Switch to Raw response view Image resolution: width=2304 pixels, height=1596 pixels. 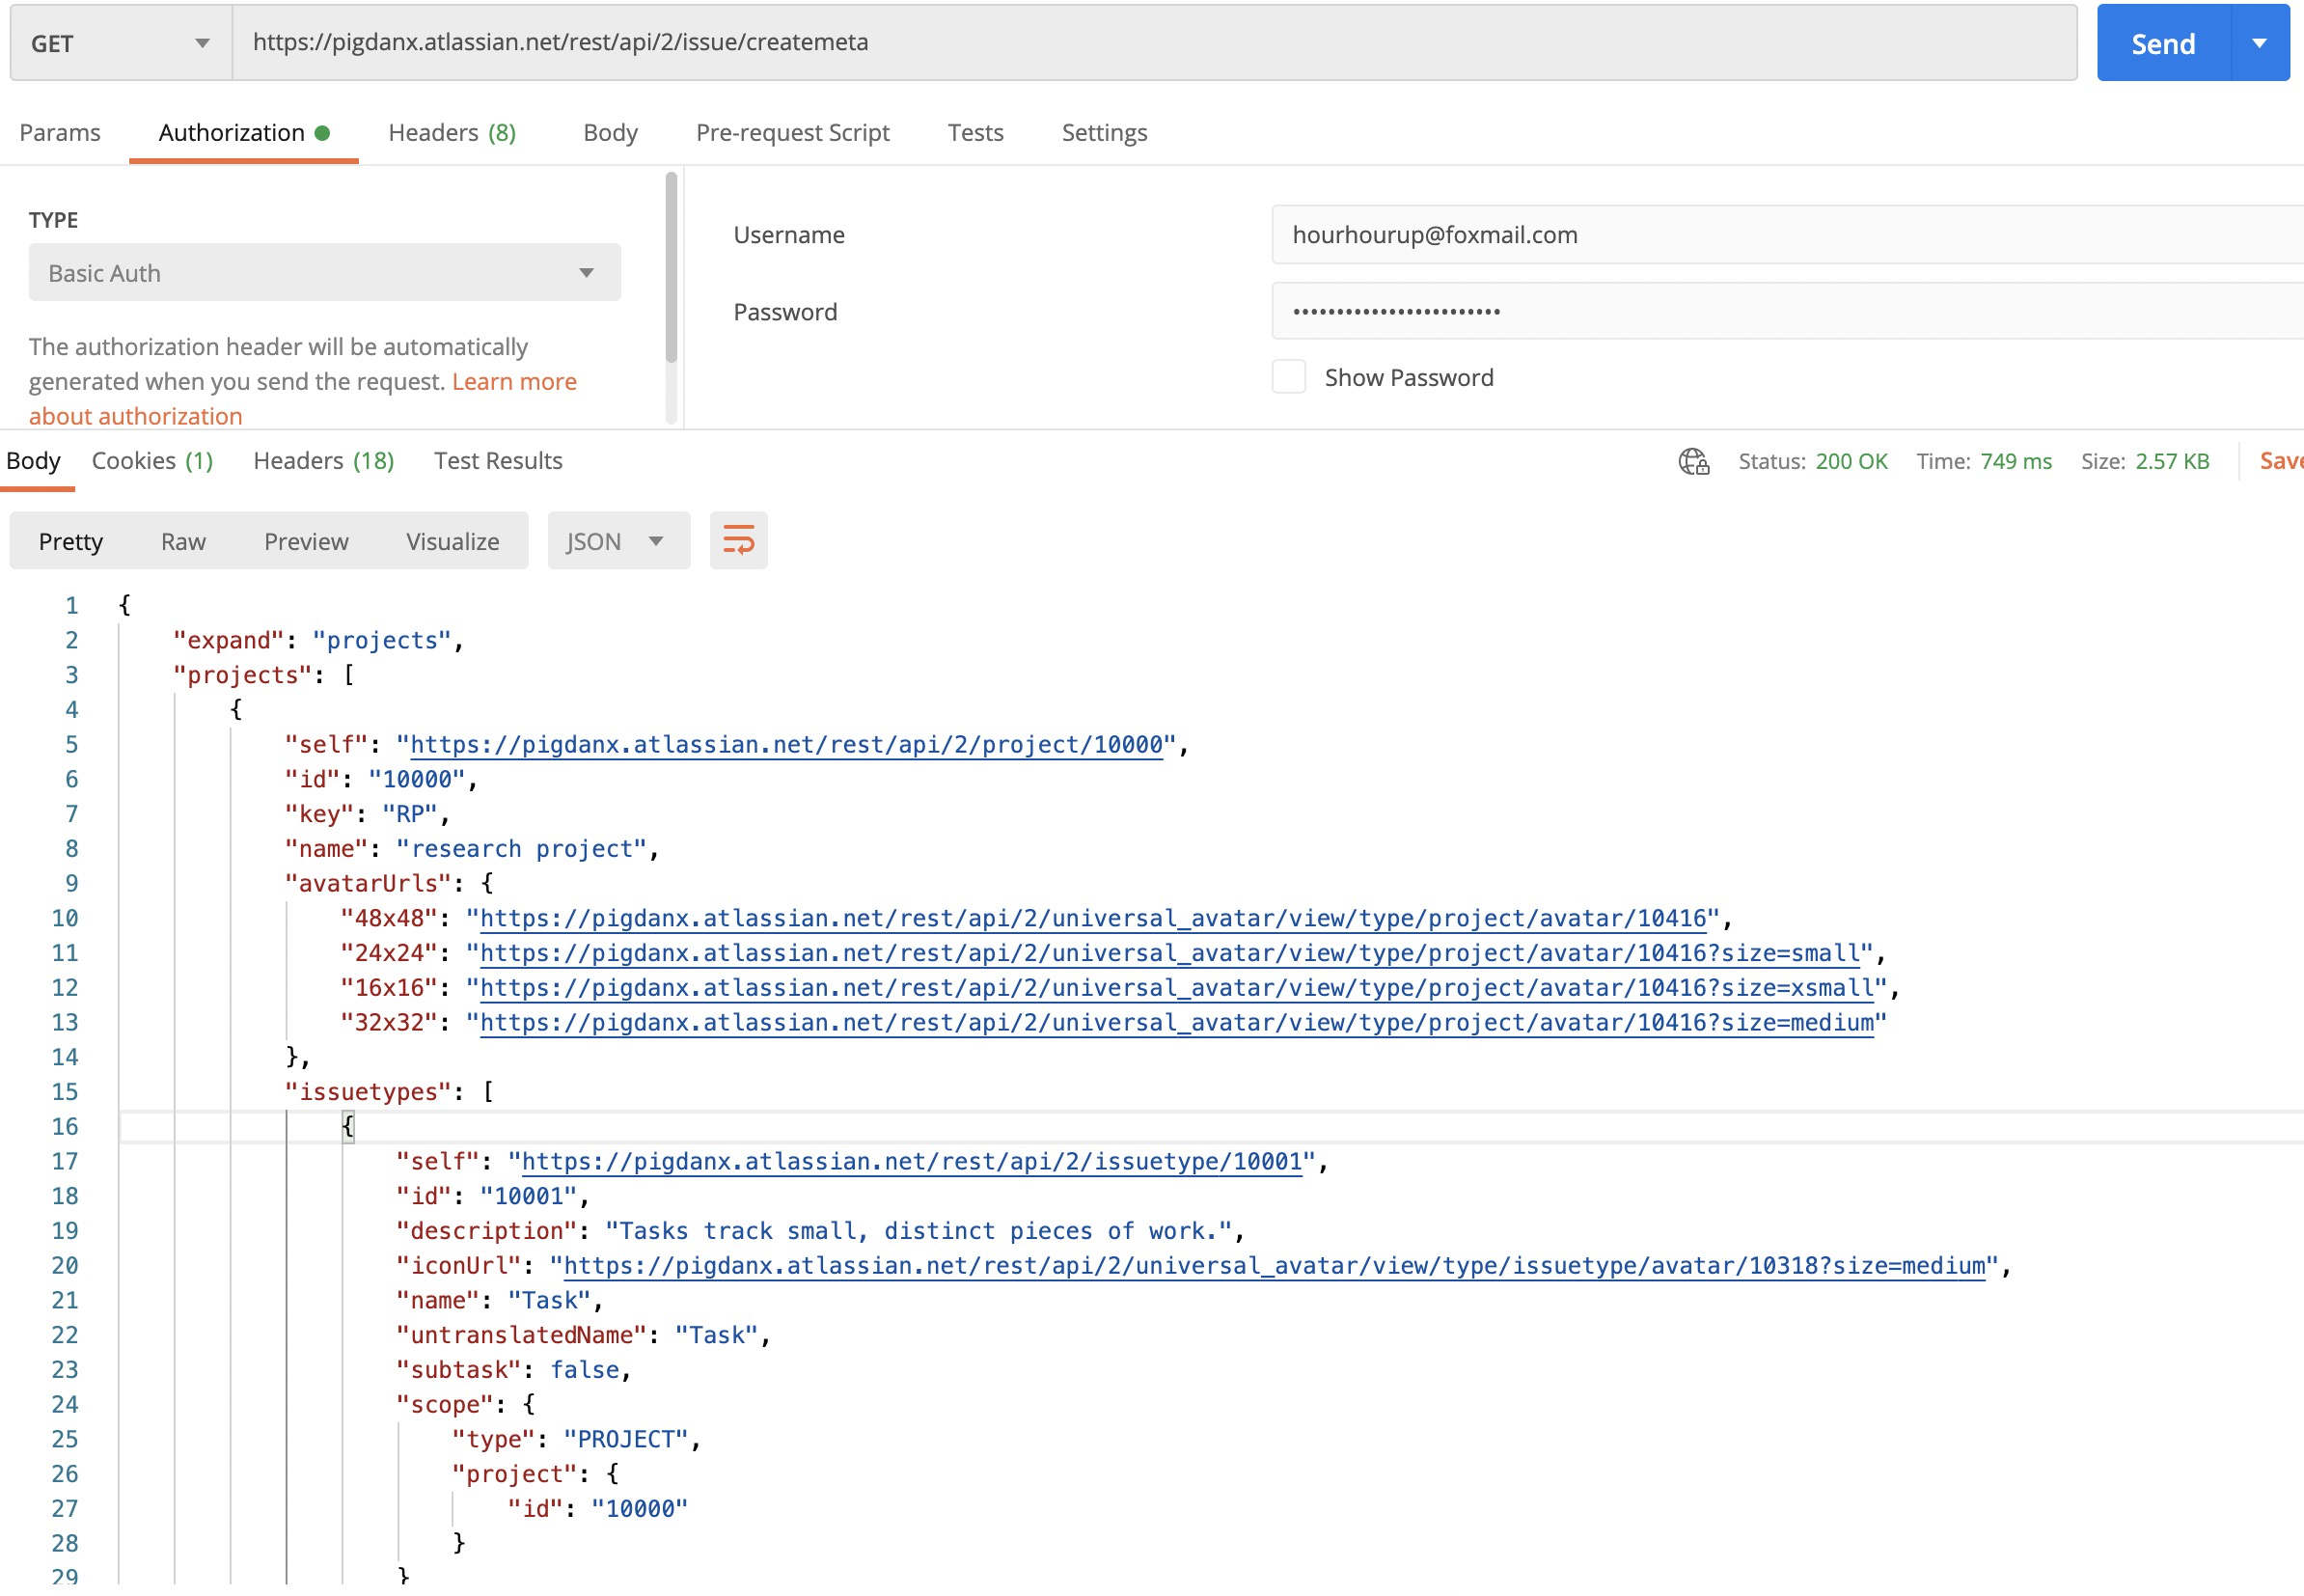[183, 541]
